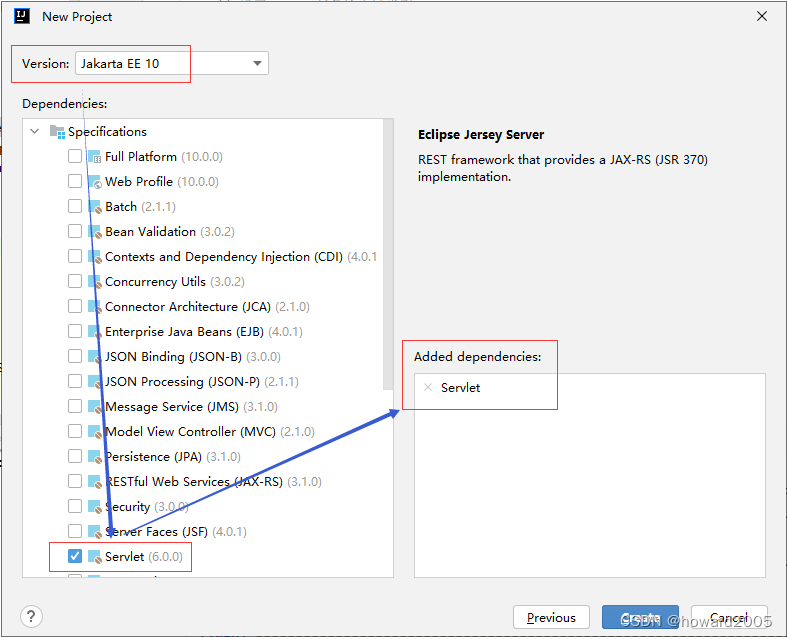
Task: Select the Bean Validation row text
Action: (170, 231)
